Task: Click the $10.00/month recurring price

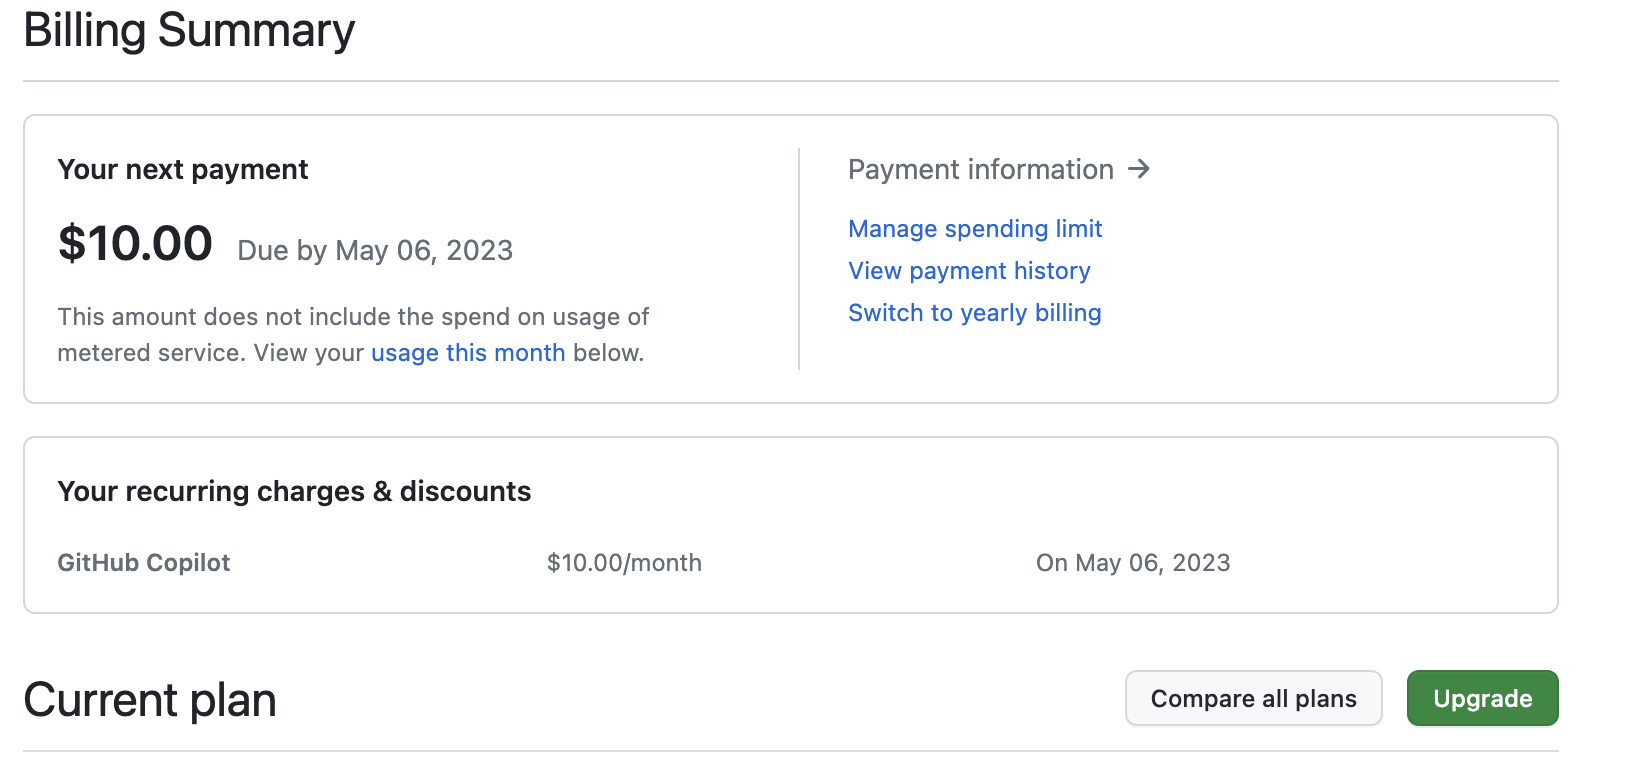Action: 624,563
